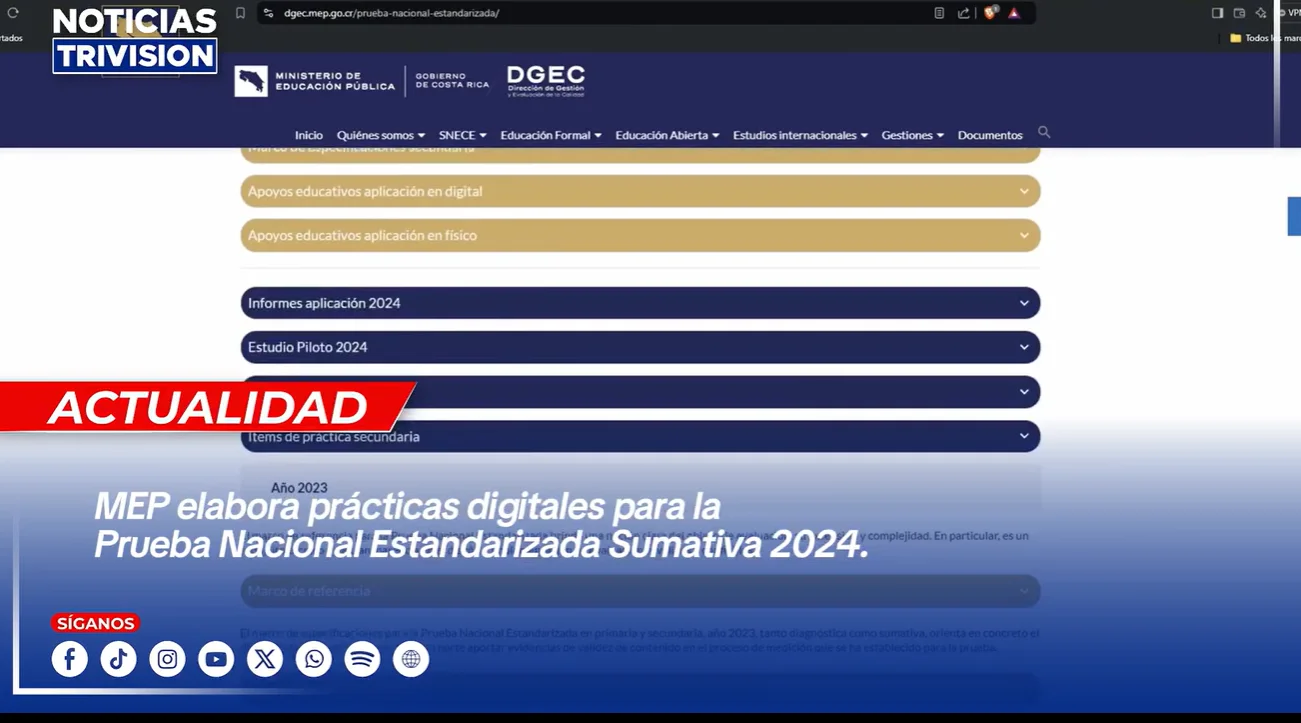Viewport: 1301px width, 723px height.
Task: Click the Facebook icon under Síganos
Action: click(70, 659)
